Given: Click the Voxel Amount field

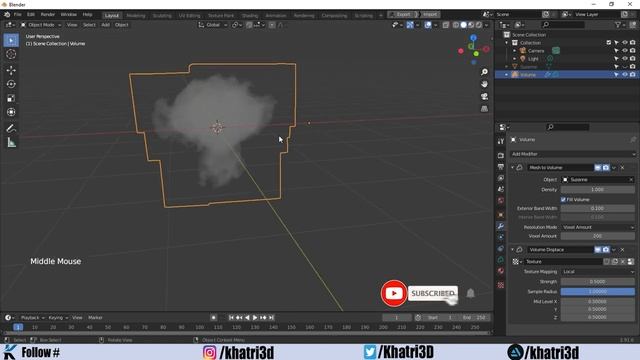Looking at the screenshot, I should pos(598,236).
